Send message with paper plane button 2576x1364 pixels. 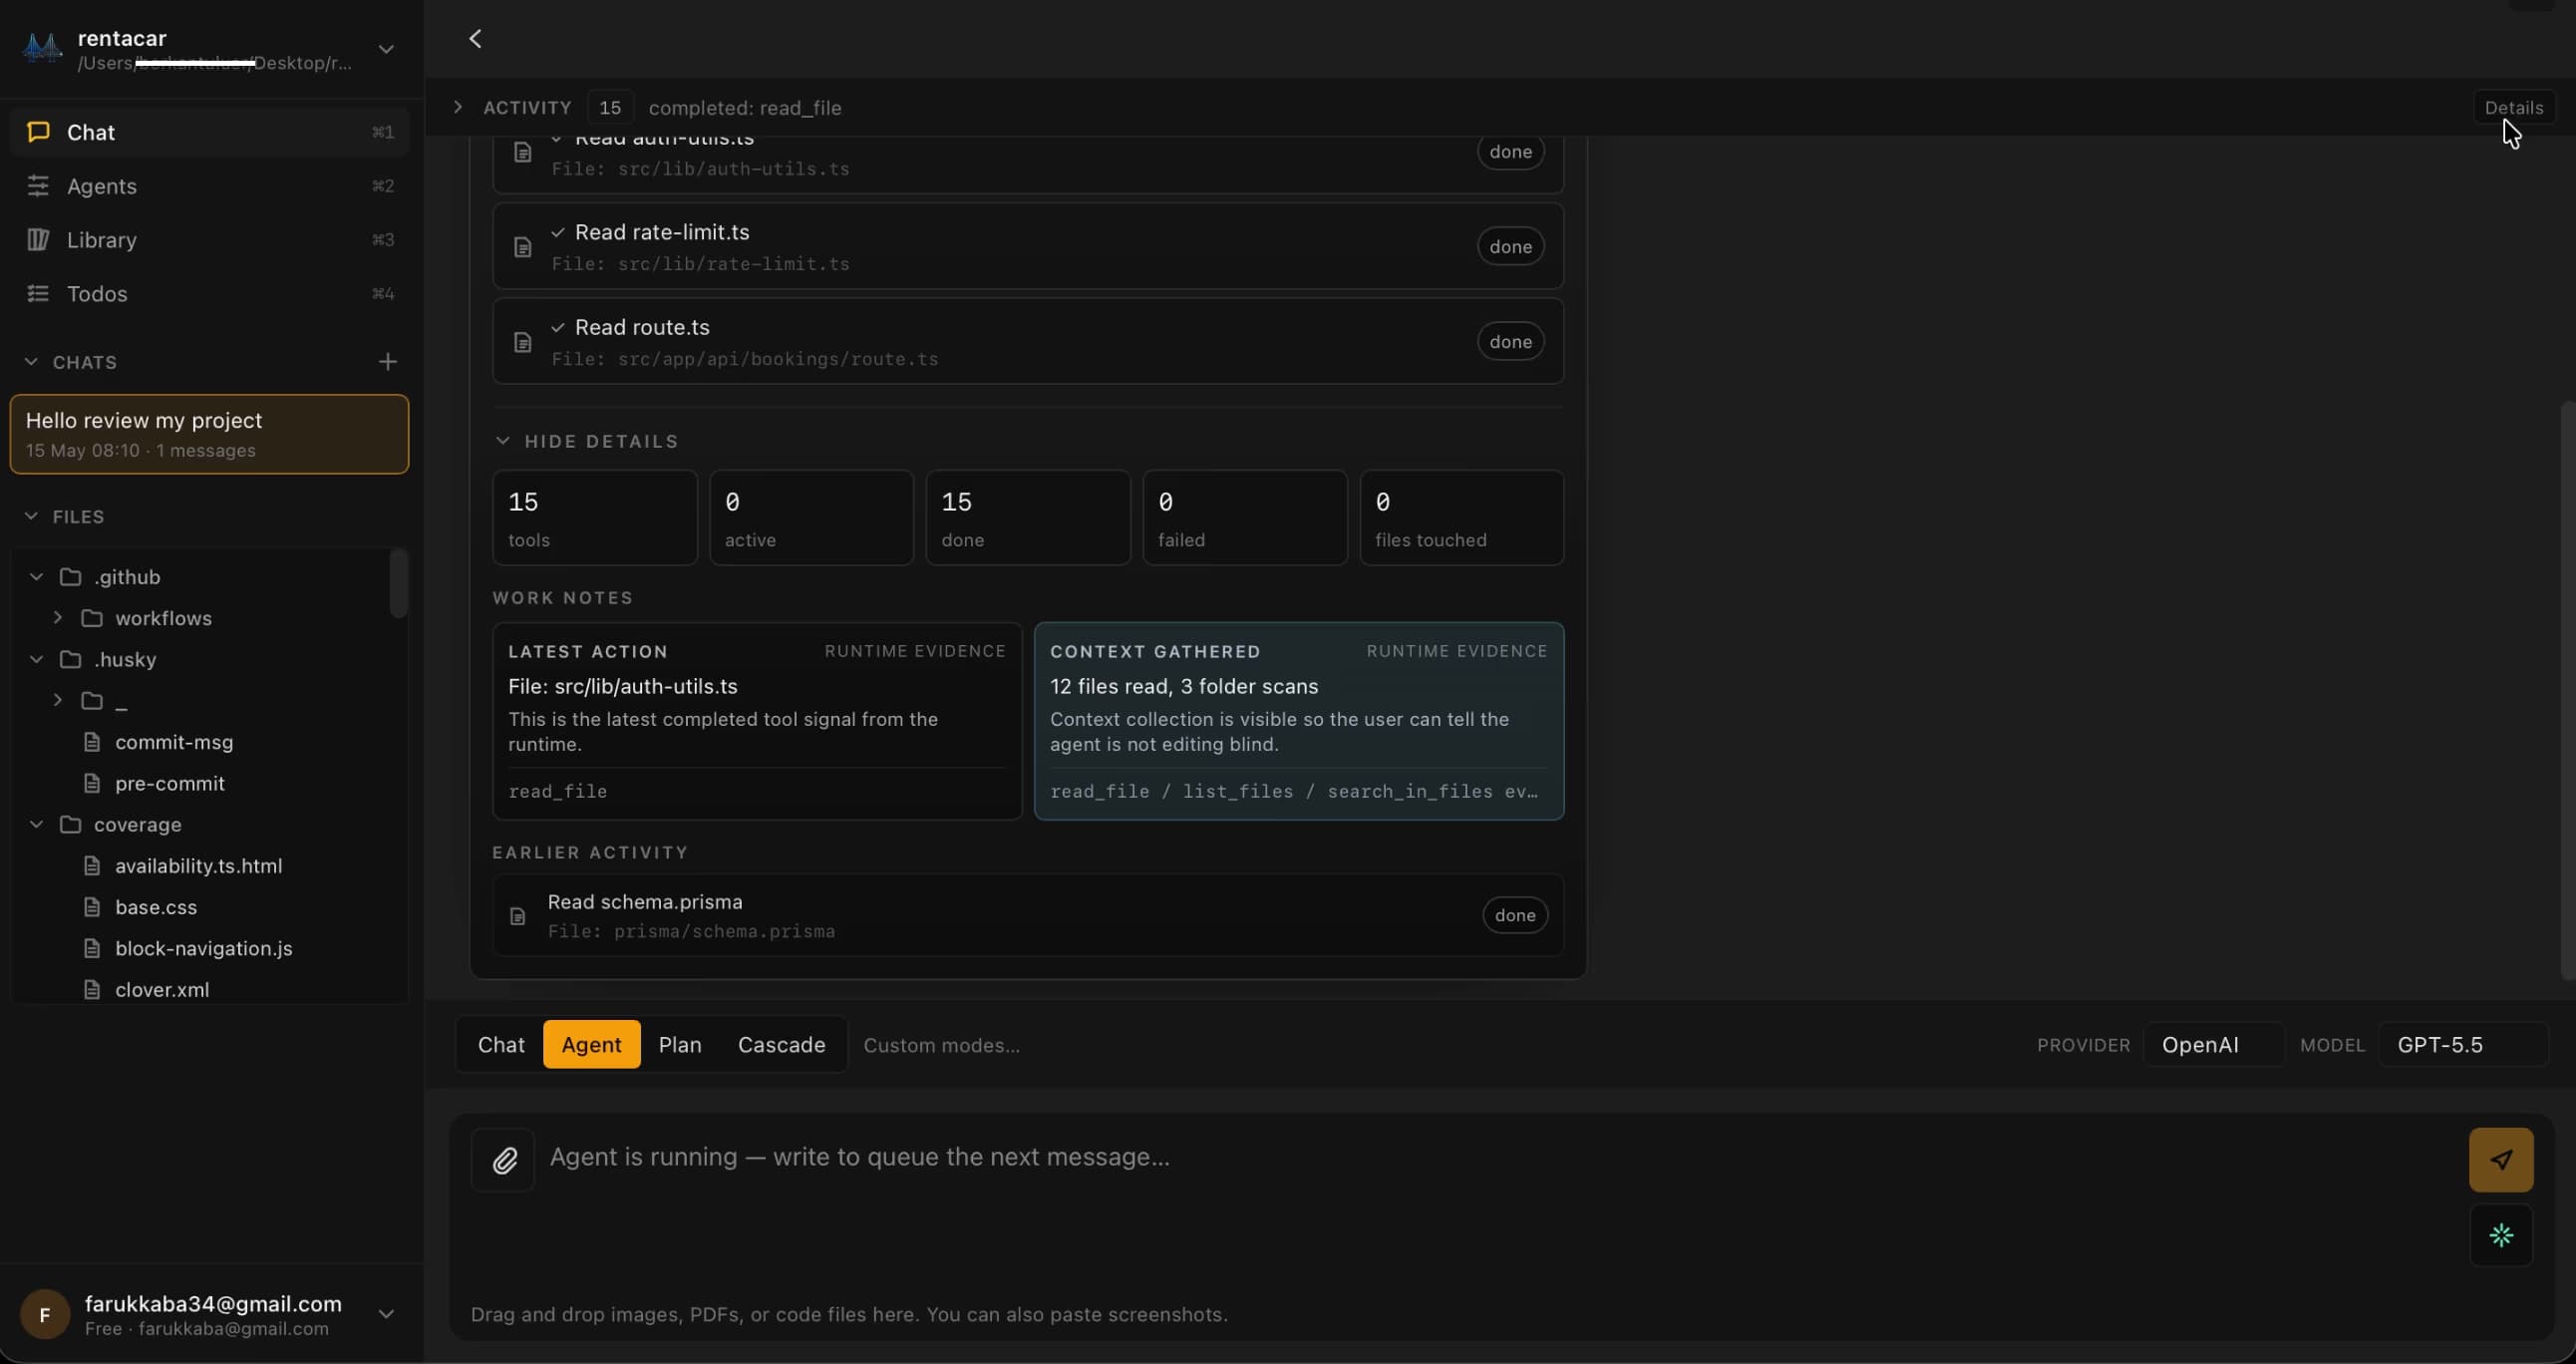tap(2501, 1160)
